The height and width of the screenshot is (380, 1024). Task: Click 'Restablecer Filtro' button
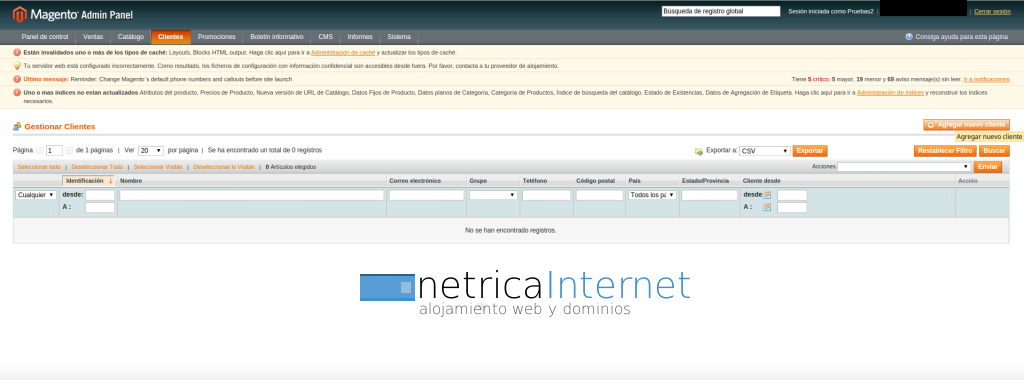[946, 151]
